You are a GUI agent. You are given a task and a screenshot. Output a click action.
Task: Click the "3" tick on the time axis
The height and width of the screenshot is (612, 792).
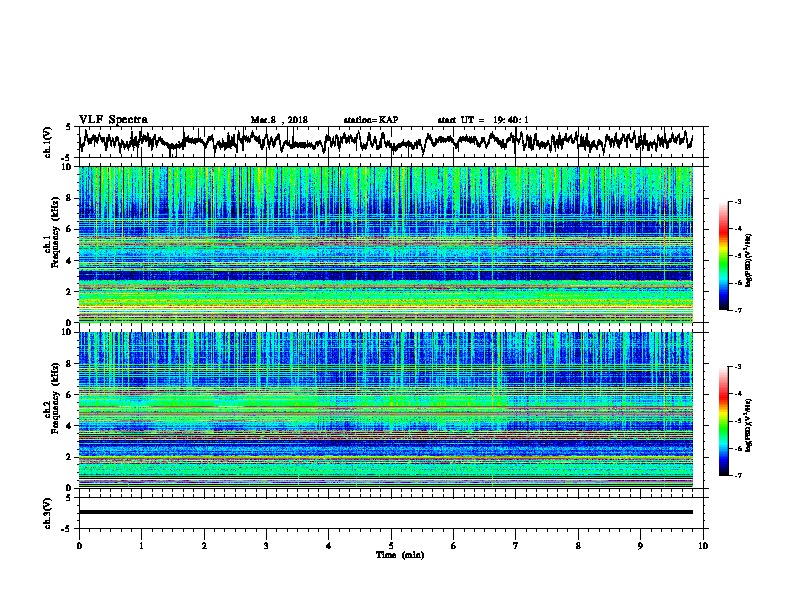coord(266,546)
